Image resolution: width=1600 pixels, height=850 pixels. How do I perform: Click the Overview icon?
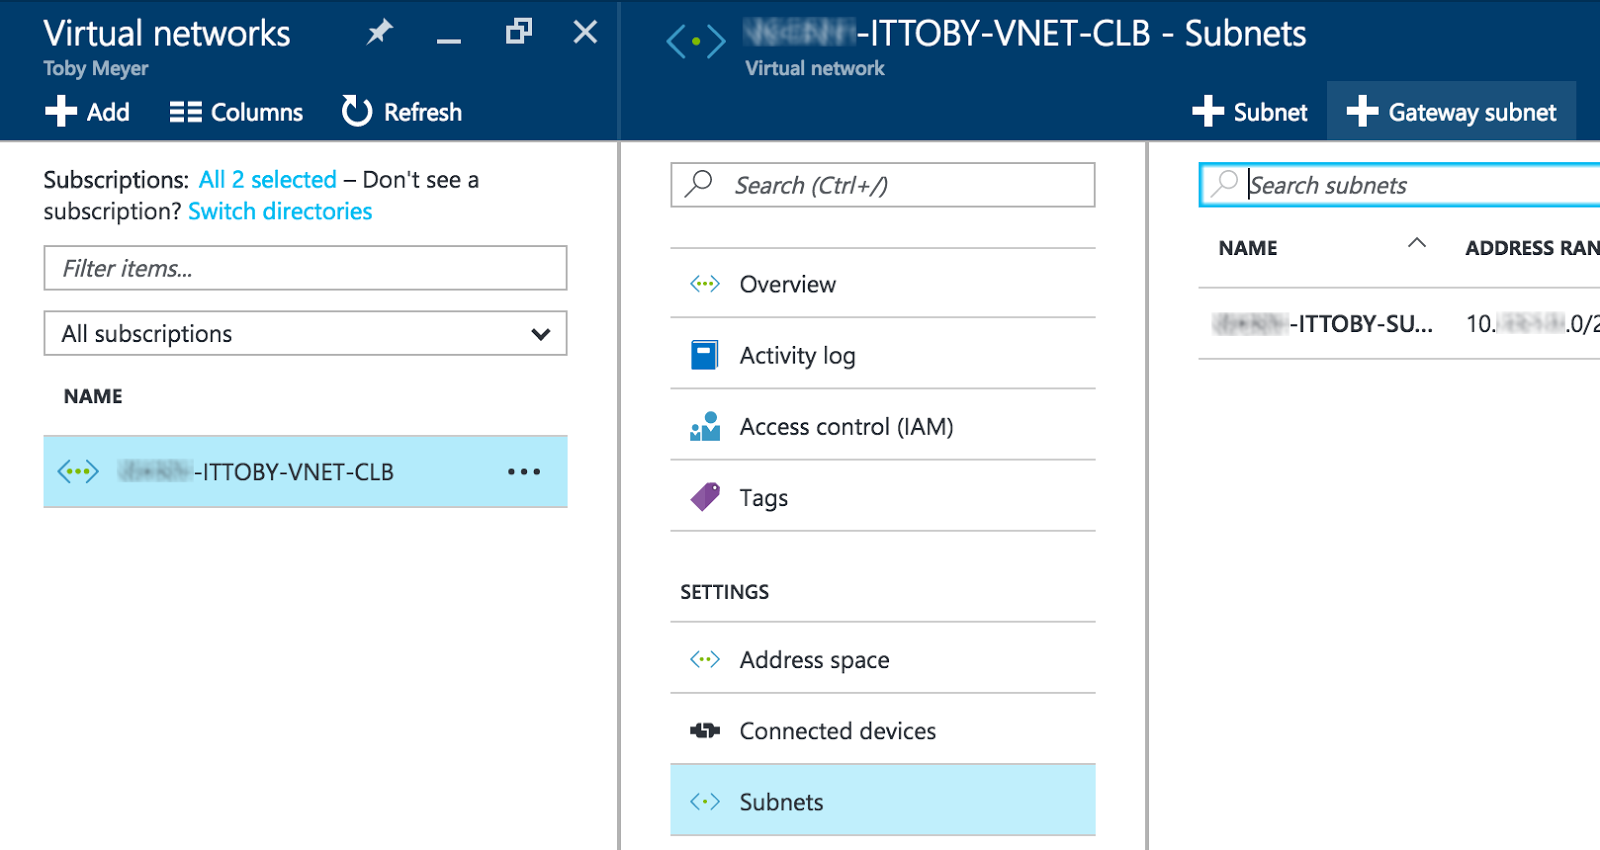(x=705, y=284)
